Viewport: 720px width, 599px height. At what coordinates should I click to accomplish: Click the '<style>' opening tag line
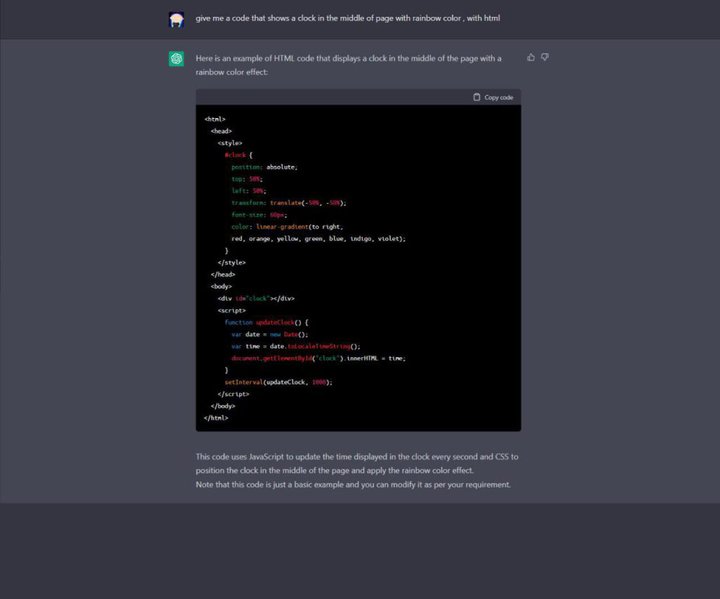230,143
